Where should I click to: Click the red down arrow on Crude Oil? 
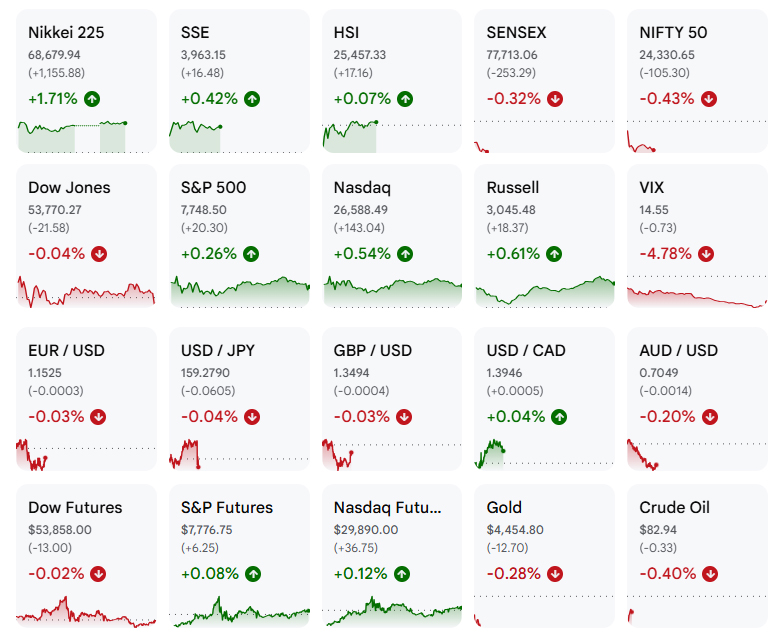[x=710, y=574]
